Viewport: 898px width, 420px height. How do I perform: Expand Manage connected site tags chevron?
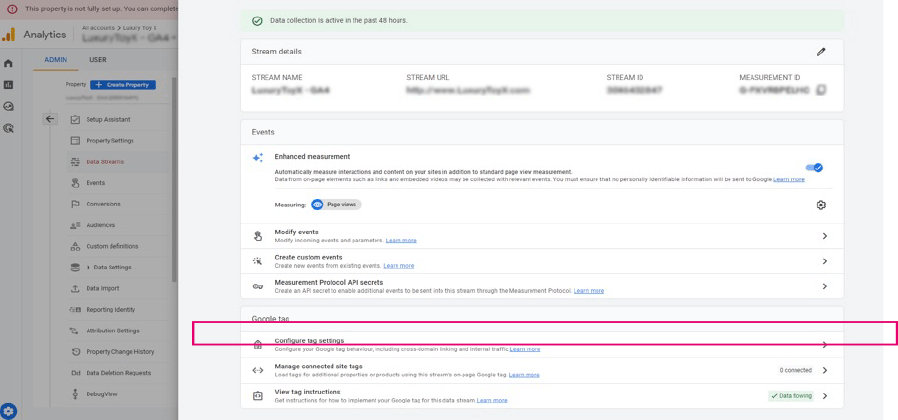click(825, 370)
